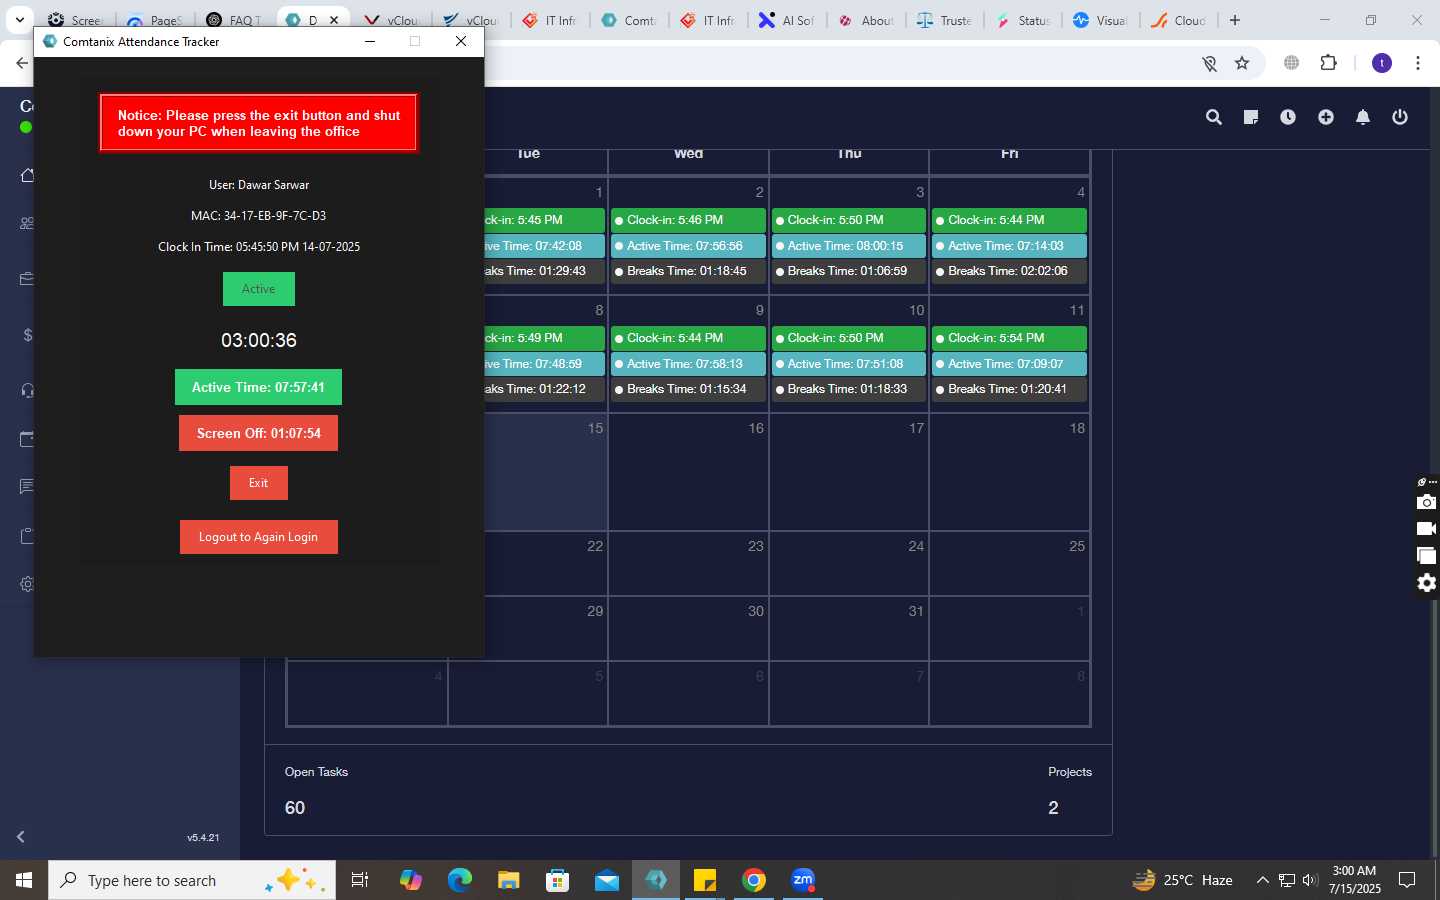Switch to the Status browser tab
The image size is (1440, 900).
[1023, 20]
